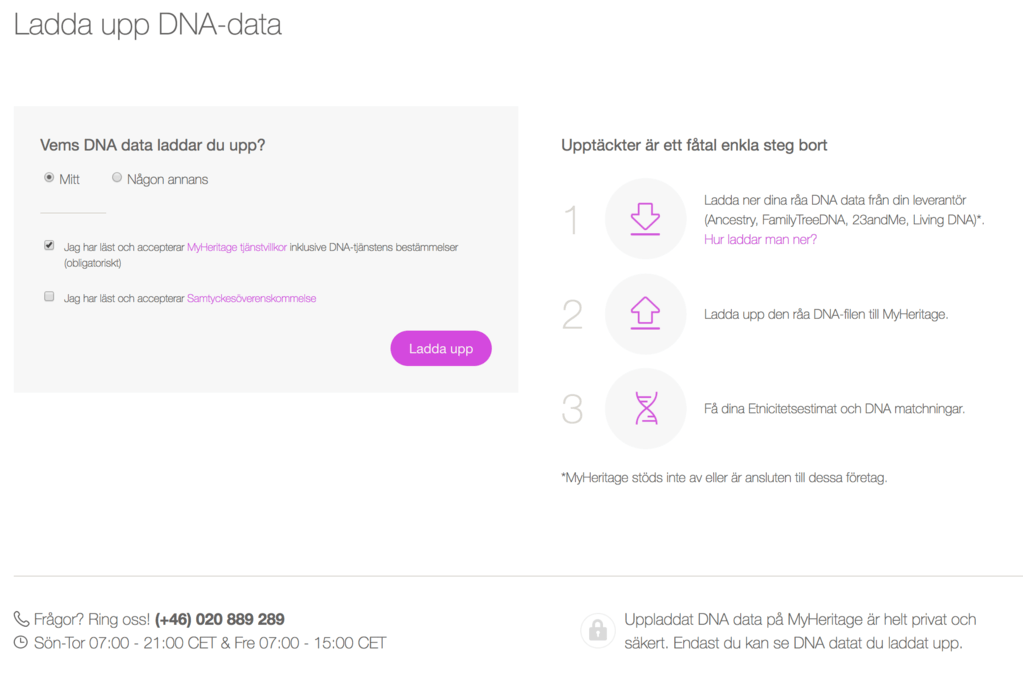Click the padlock privacy icon
The image size is (1023, 674).
tap(597, 631)
